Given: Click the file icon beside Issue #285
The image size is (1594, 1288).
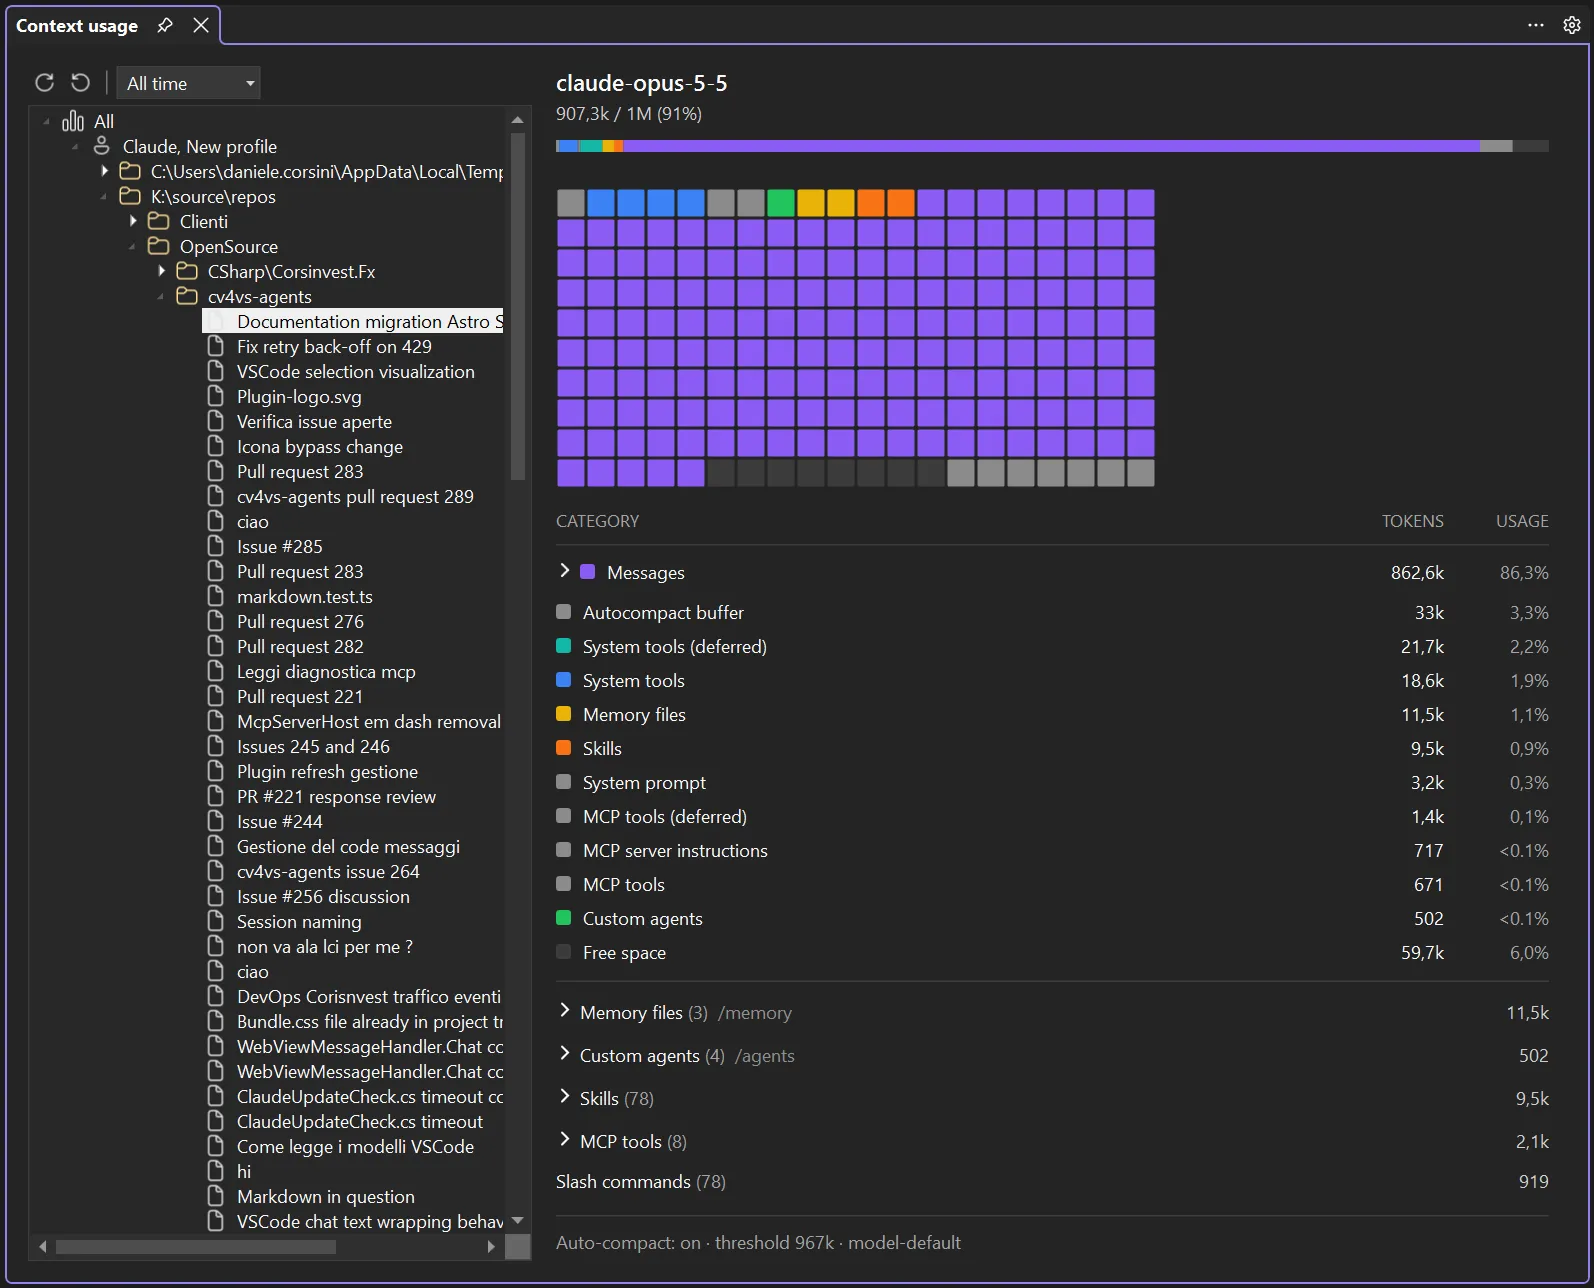Looking at the screenshot, I should click(215, 546).
